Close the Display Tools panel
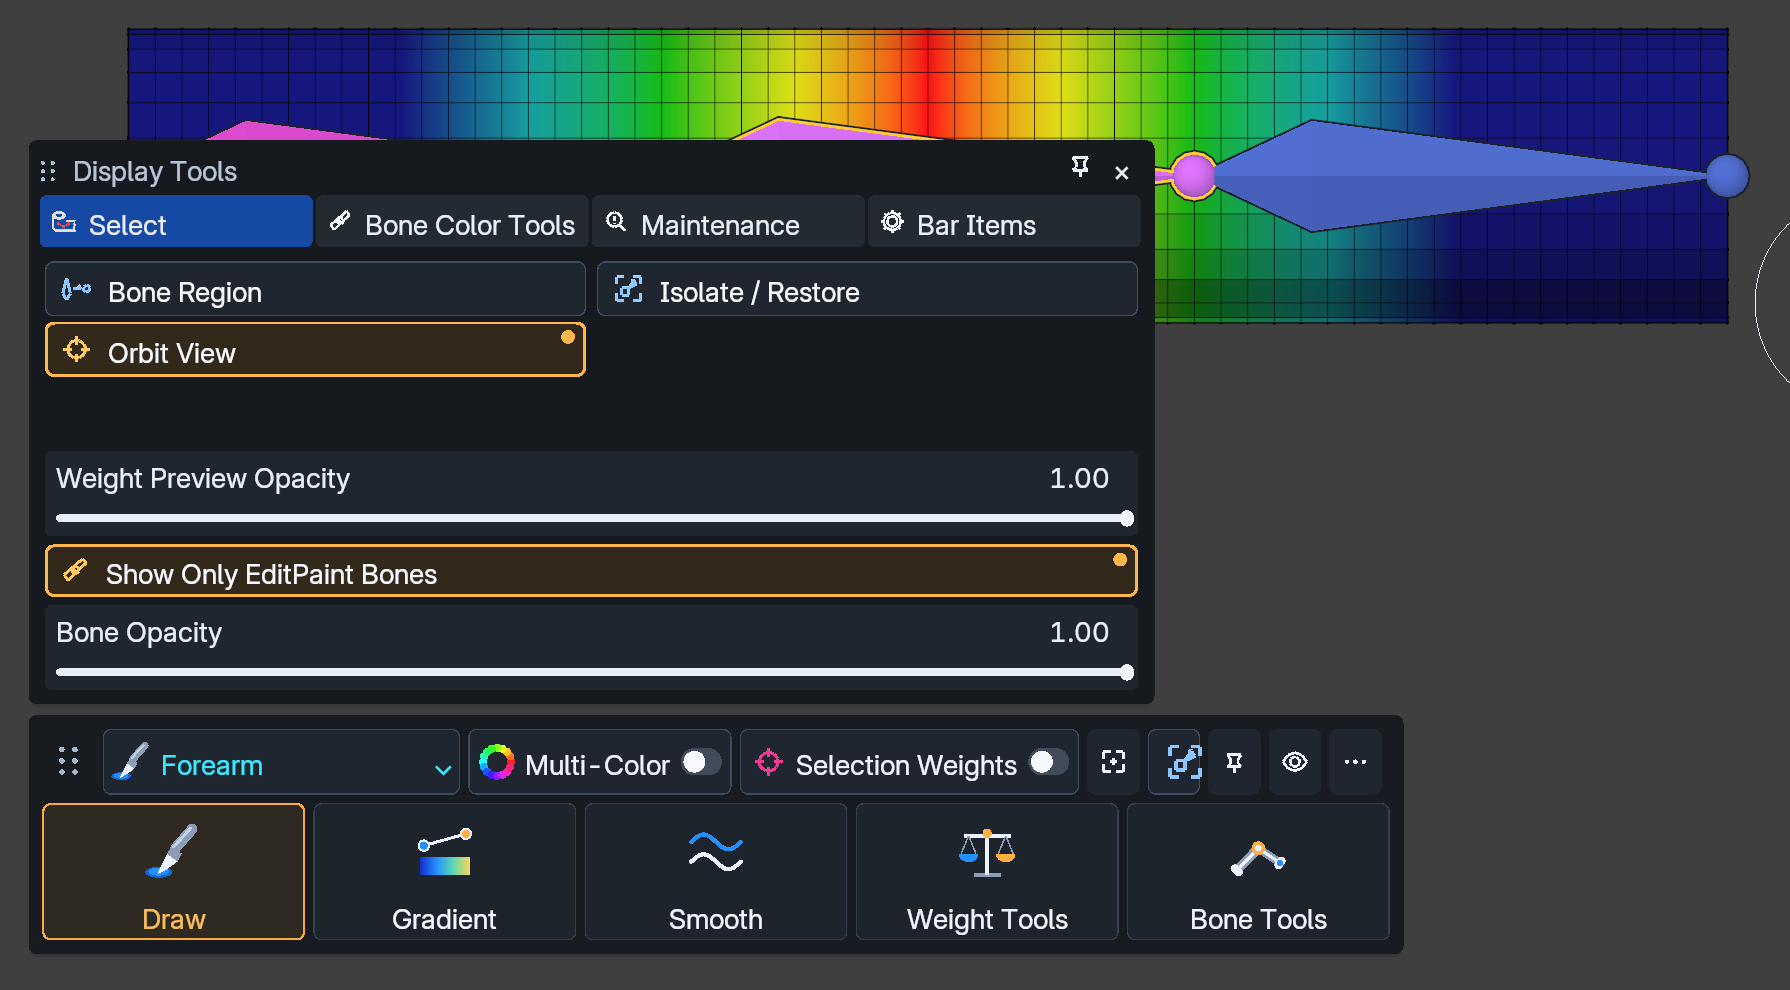The height and width of the screenshot is (990, 1790). [1122, 173]
